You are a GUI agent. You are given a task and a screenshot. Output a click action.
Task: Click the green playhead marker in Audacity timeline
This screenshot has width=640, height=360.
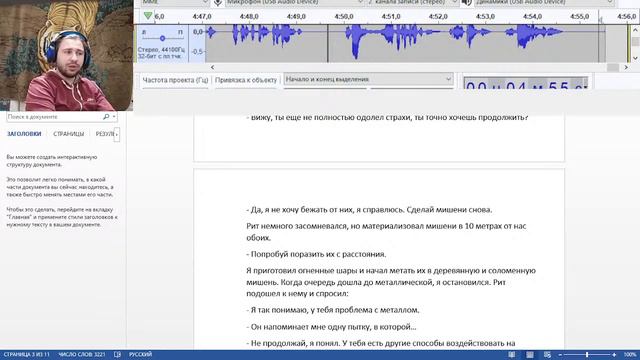click(x=148, y=16)
